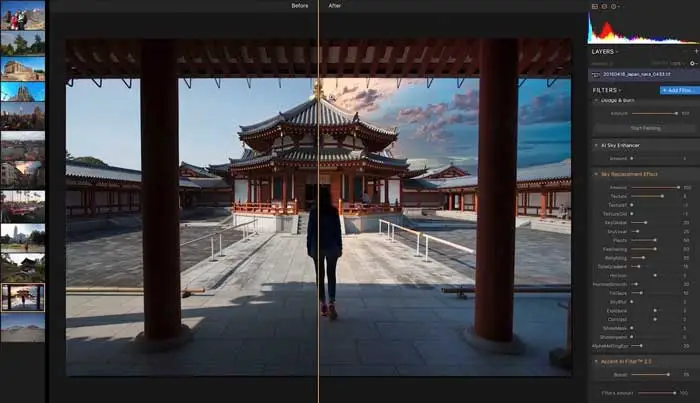Click the Add Filter button
This screenshot has width=700, height=403.
[x=679, y=90]
